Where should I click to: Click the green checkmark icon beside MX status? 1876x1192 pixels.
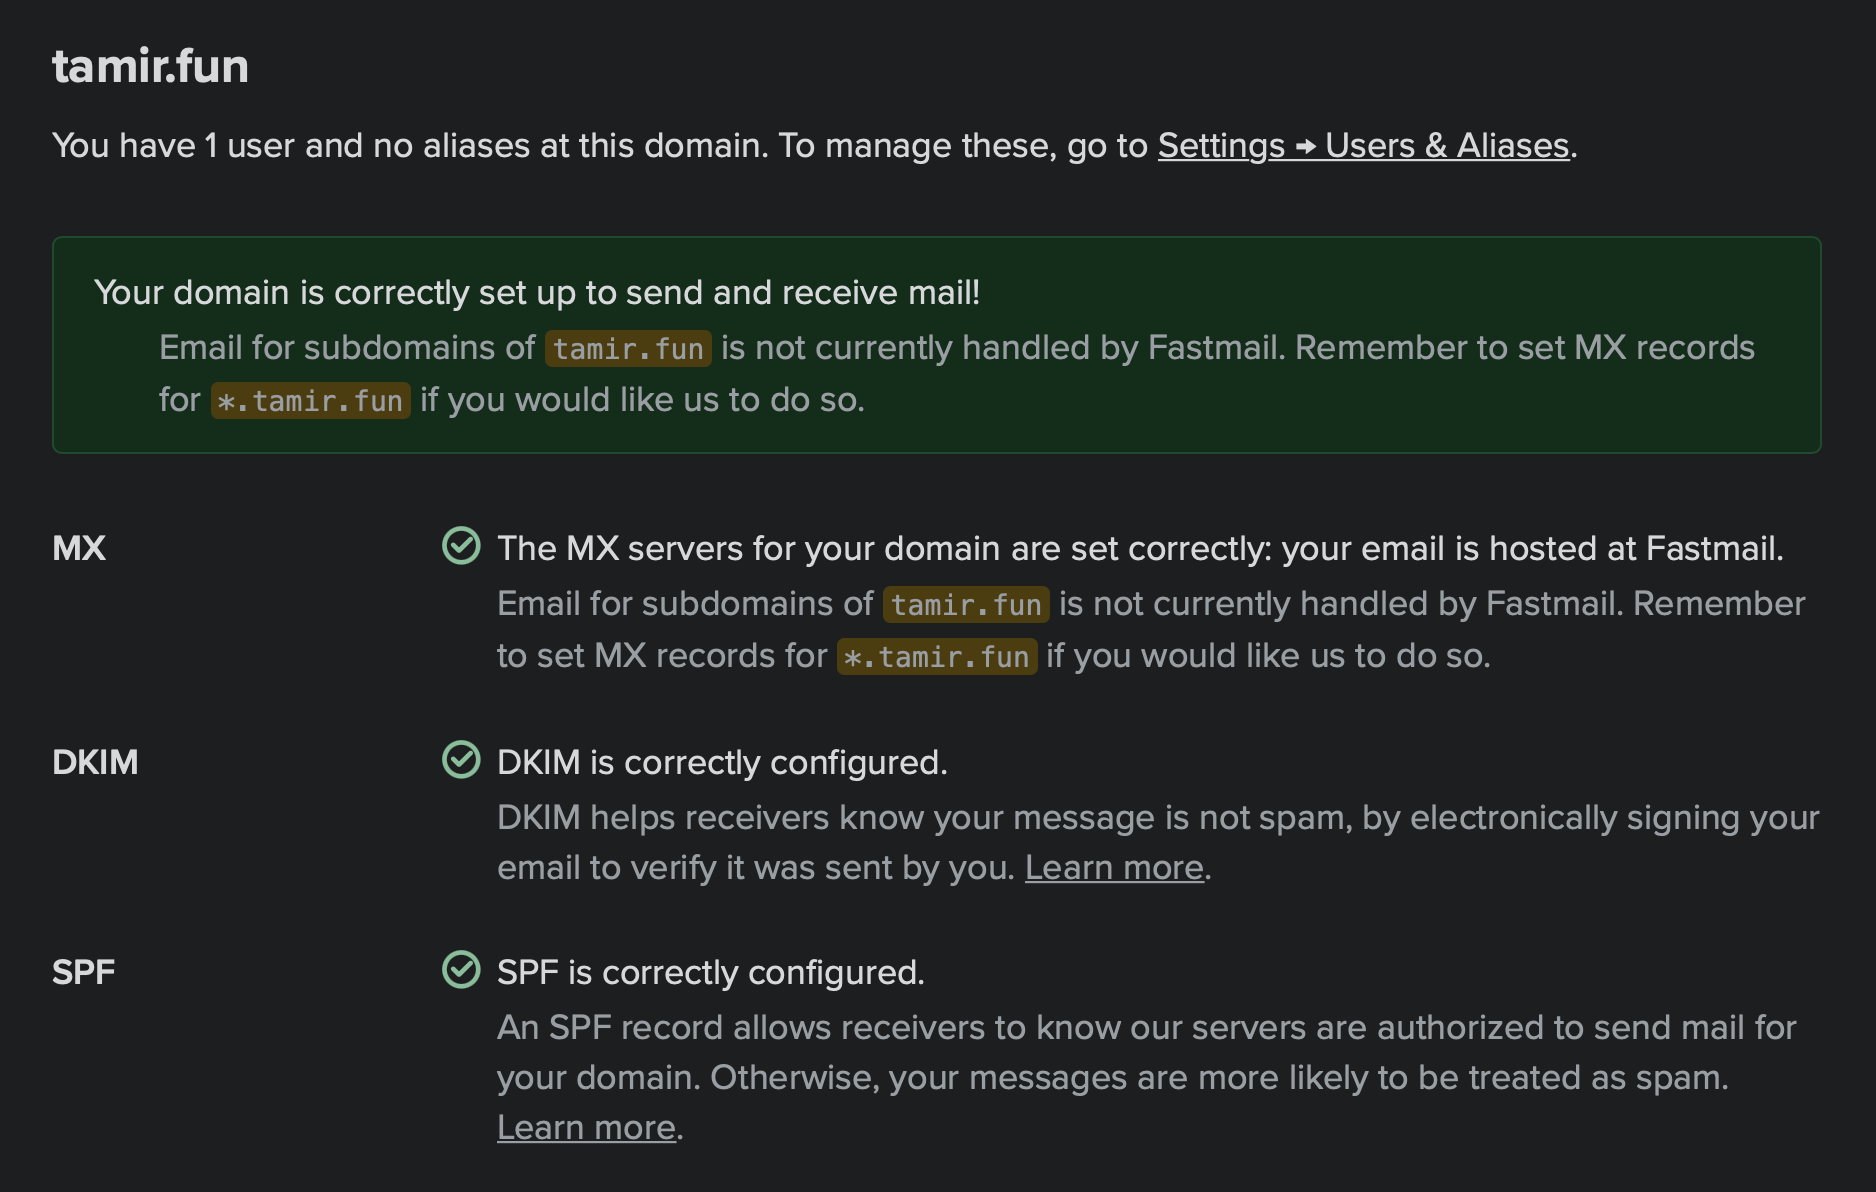[461, 546]
